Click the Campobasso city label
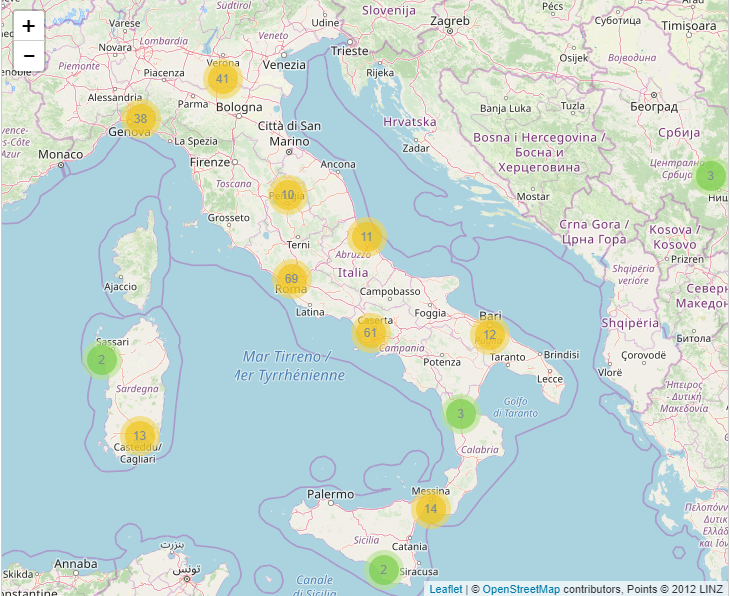 [x=390, y=292]
